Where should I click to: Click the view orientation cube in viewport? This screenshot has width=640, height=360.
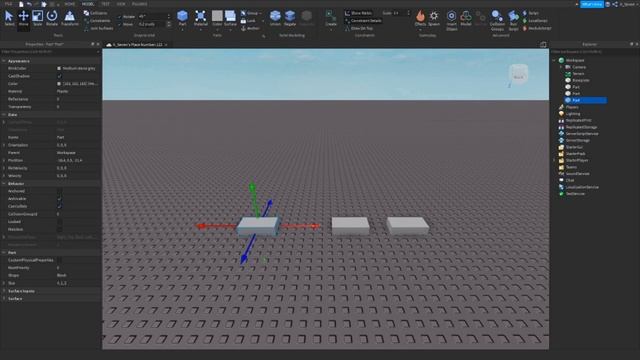click(x=518, y=74)
